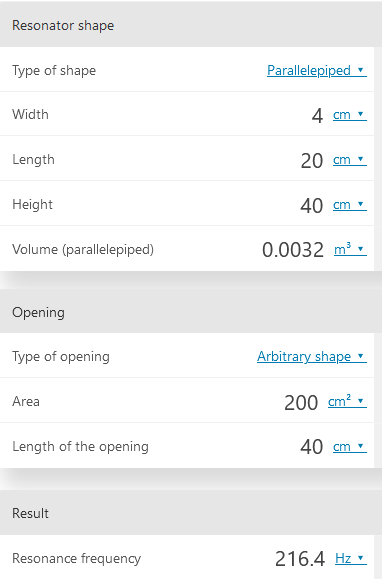This screenshot has height=579, width=382.
Task: Edit the Width value 4
Action: coord(317,116)
